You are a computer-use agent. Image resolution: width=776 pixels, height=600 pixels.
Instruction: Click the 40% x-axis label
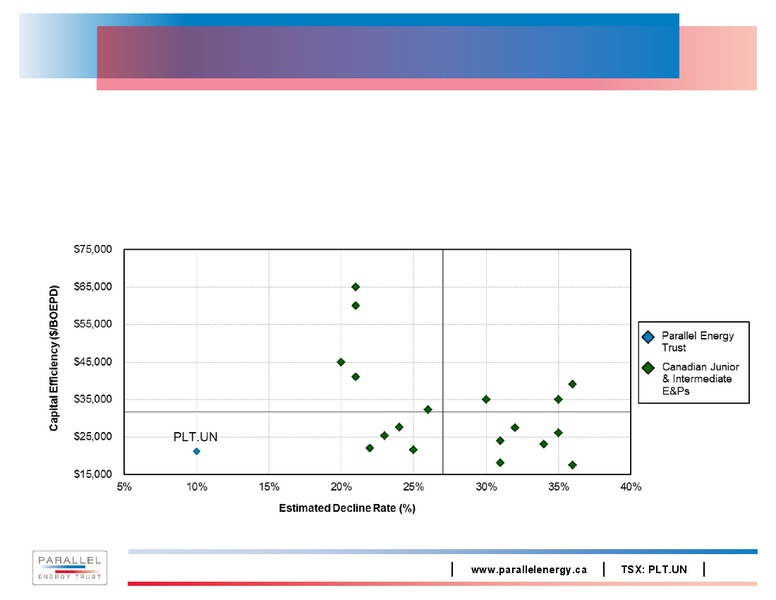tap(630, 487)
